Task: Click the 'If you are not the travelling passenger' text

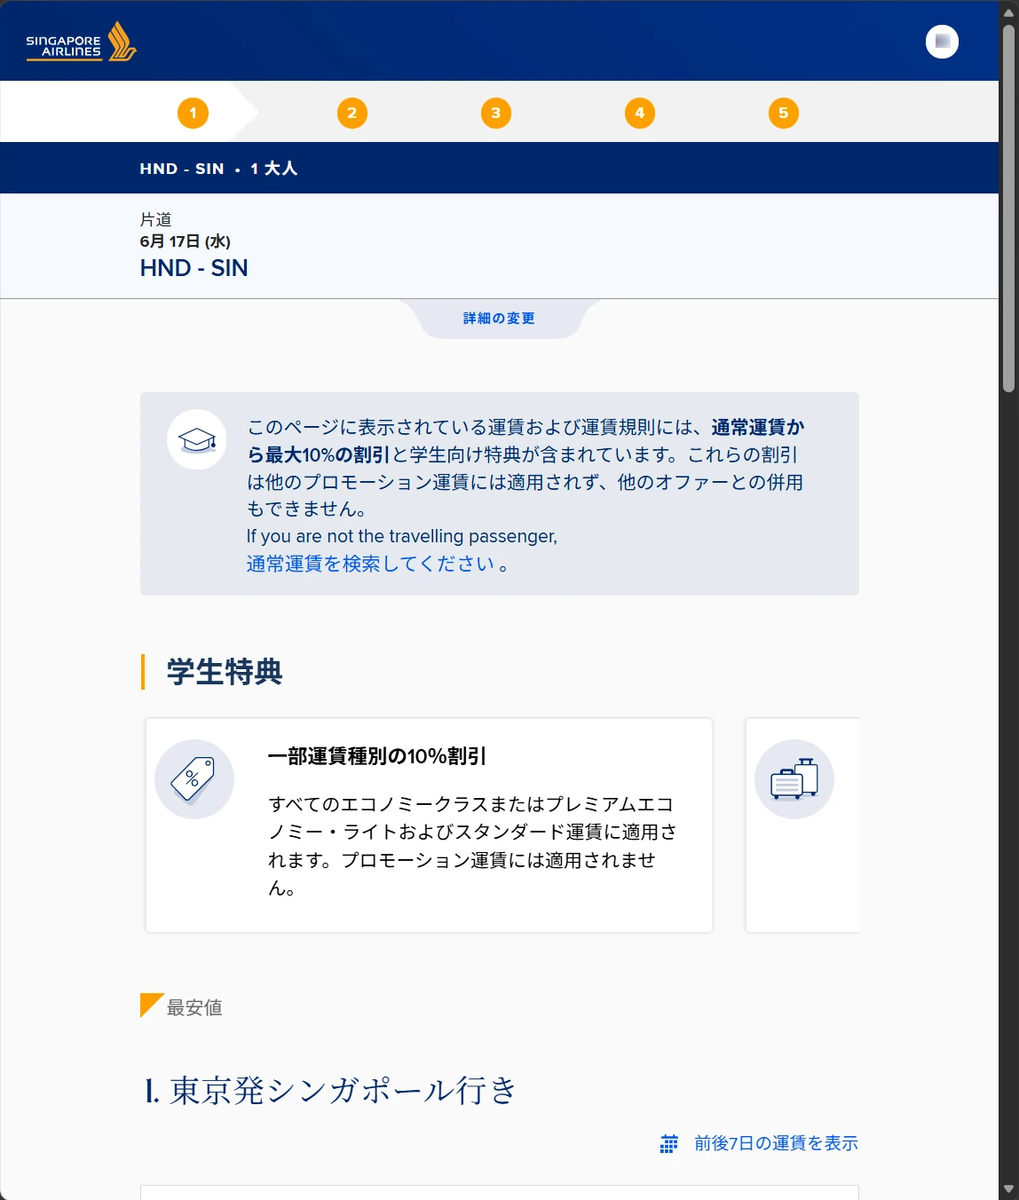Action: 402,536
